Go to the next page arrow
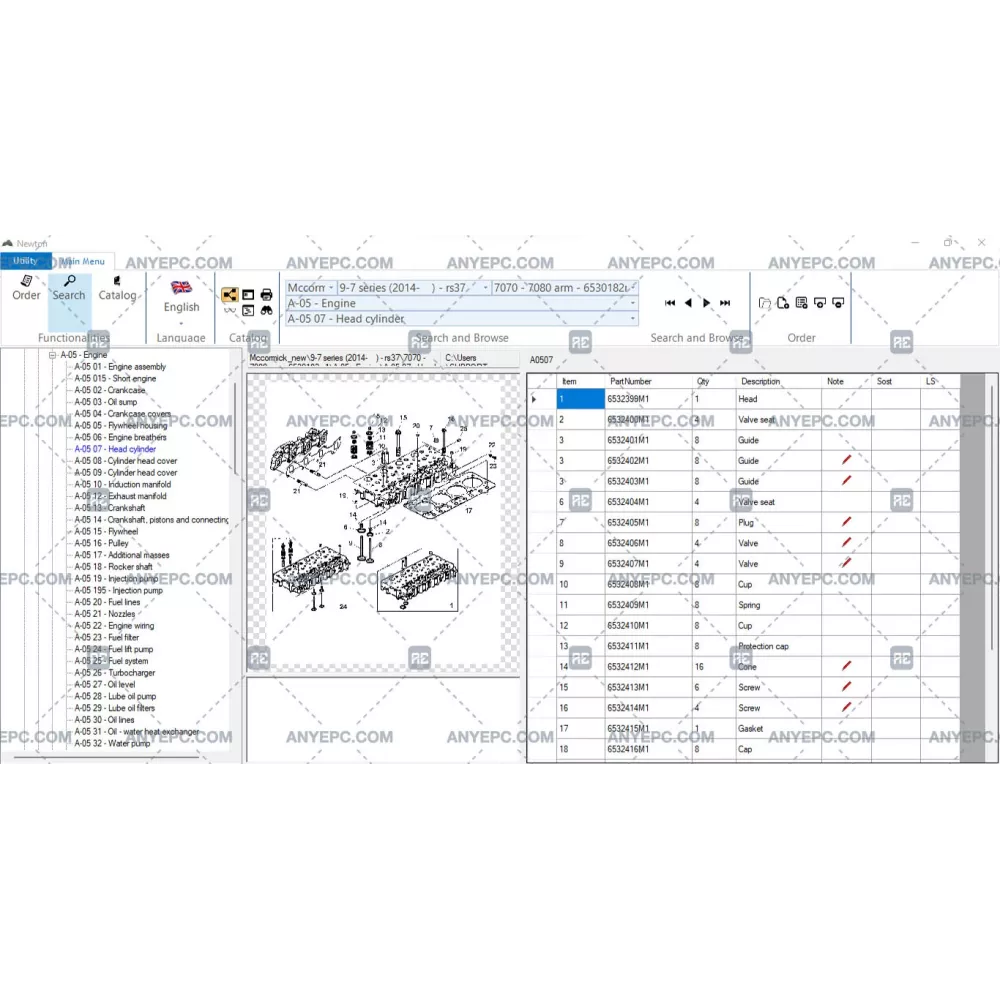This screenshot has width=1000, height=1000. (x=707, y=303)
